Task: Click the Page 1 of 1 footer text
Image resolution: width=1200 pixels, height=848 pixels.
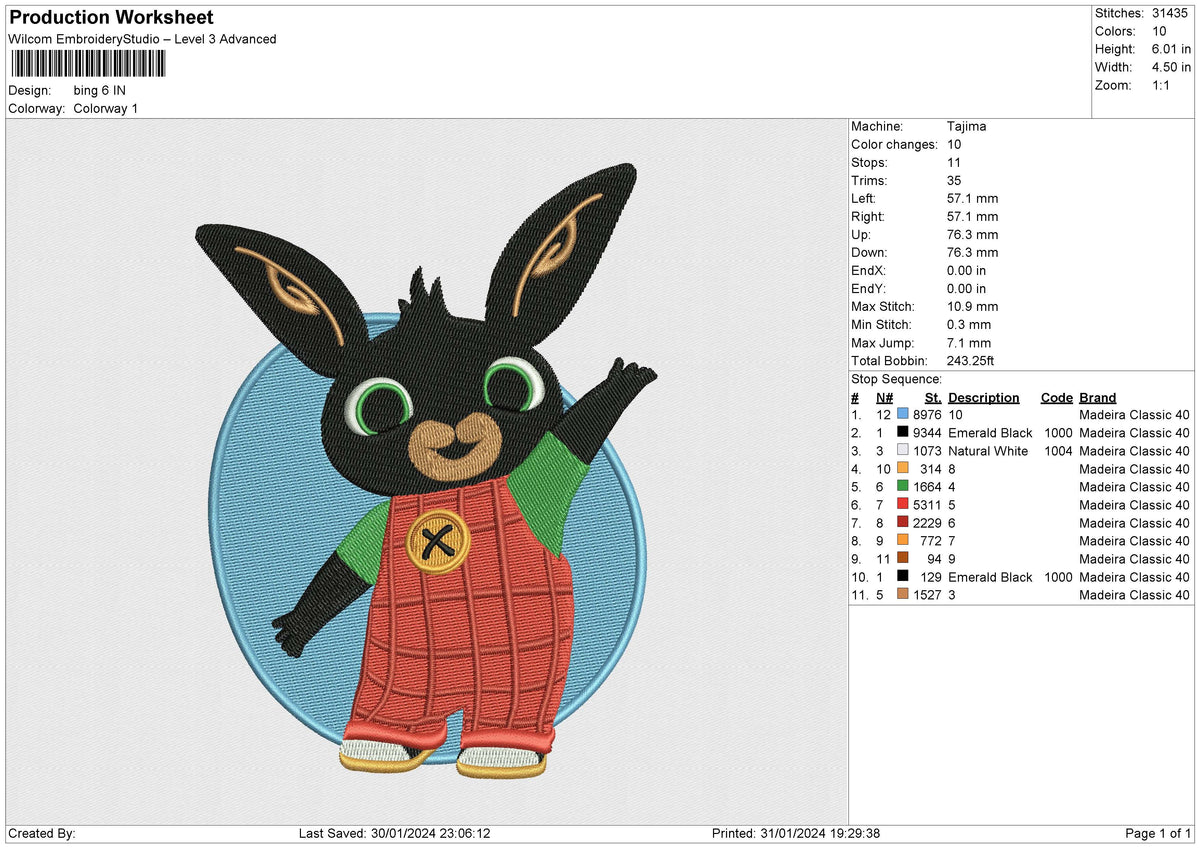Action: [x=1158, y=833]
